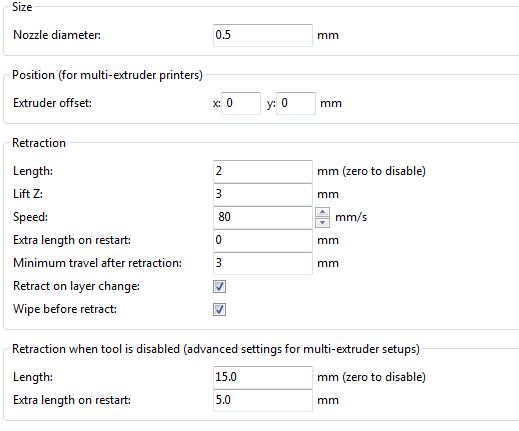Click the Retraction group heading
Screen dimensions: 519x431
coord(39,143)
